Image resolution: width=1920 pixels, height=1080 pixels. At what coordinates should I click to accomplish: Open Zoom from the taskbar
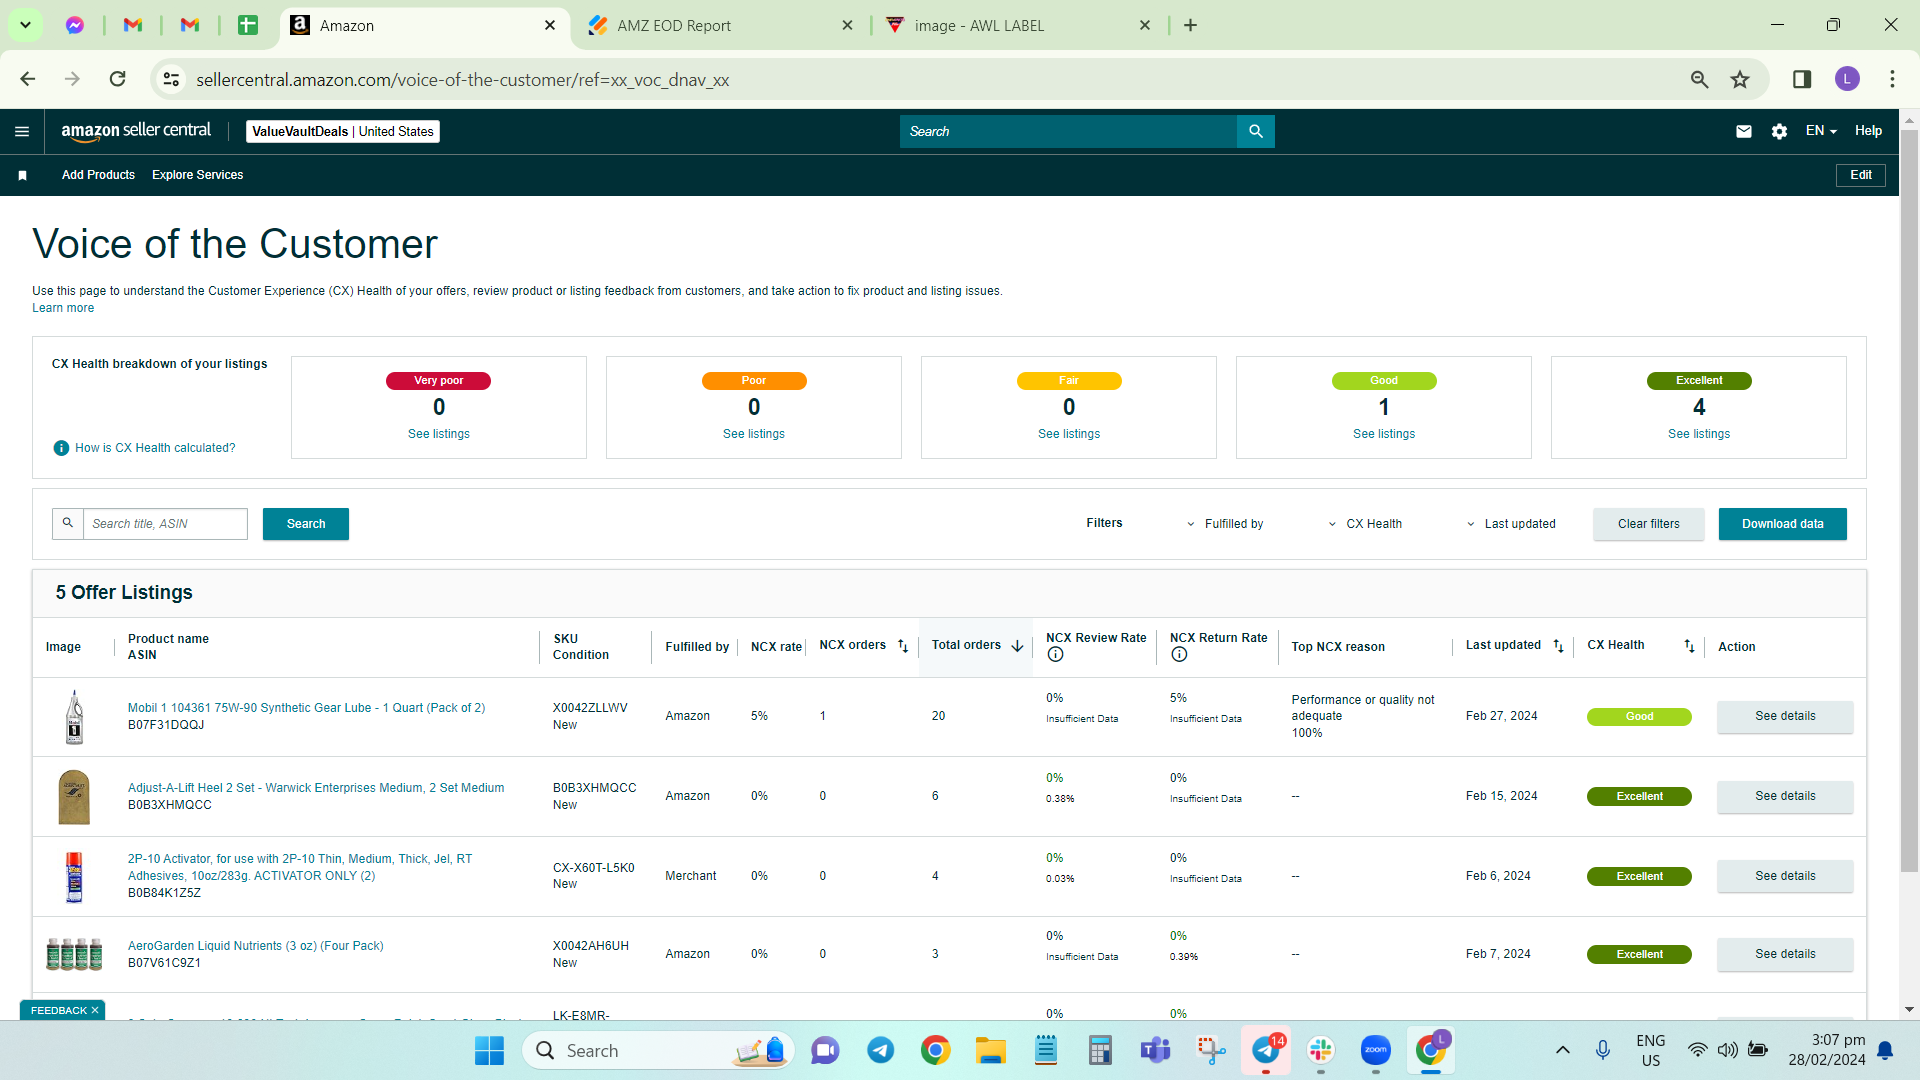pyautogui.click(x=1376, y=1050)
